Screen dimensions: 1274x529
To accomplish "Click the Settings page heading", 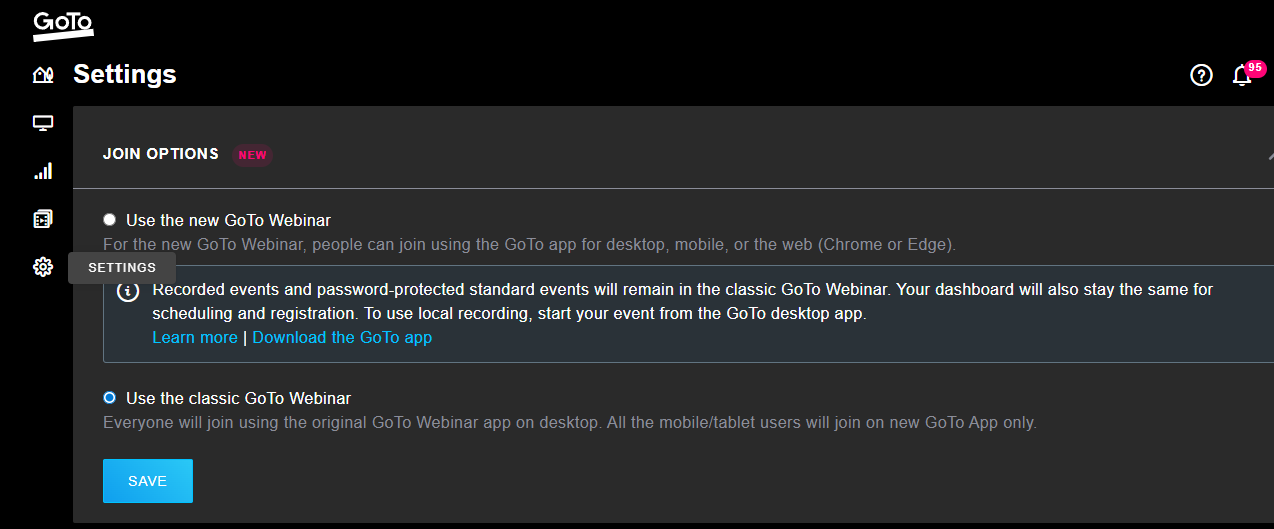I will tap(125, 74).
